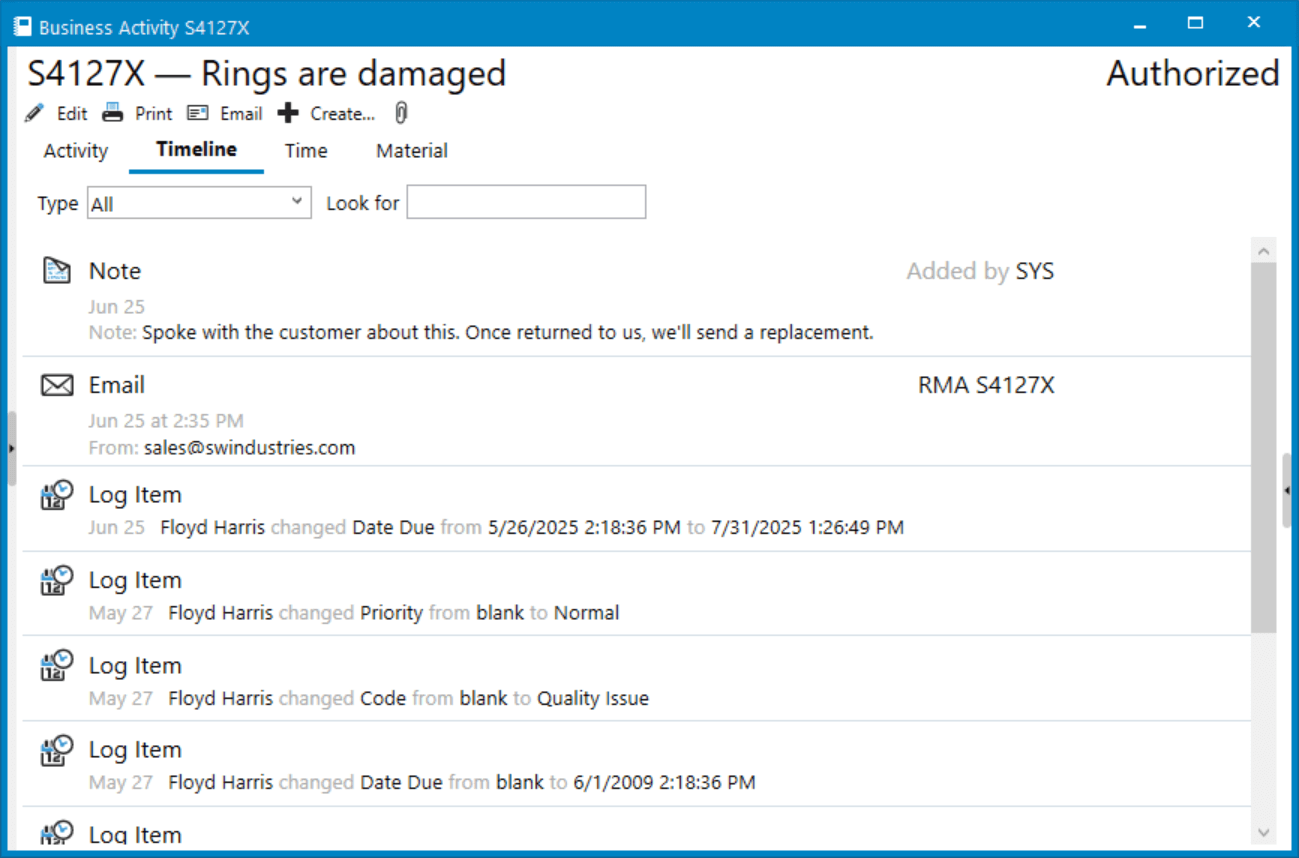Click the Priority changed to Normal text

(394, 613)
